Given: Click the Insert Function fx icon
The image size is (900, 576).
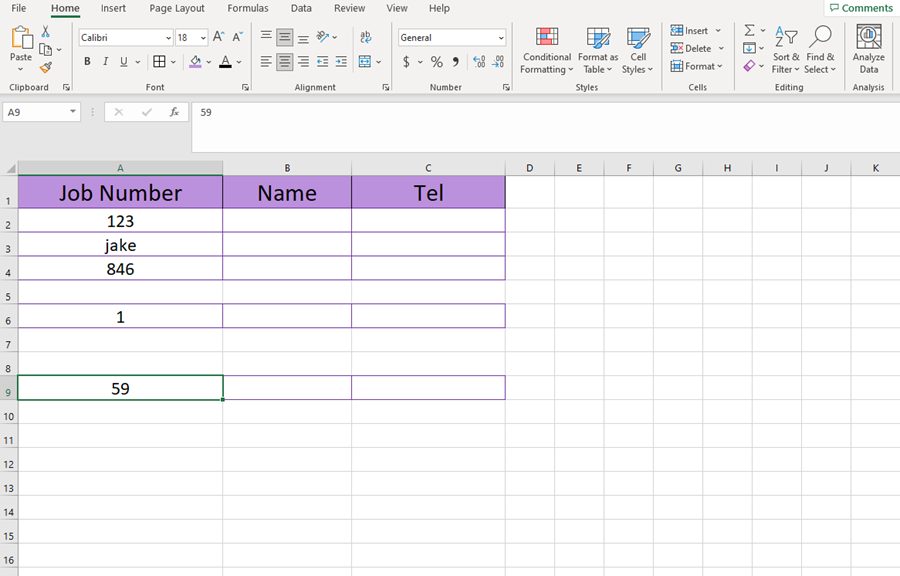Looking at the screenshot, I should point(174,112).
